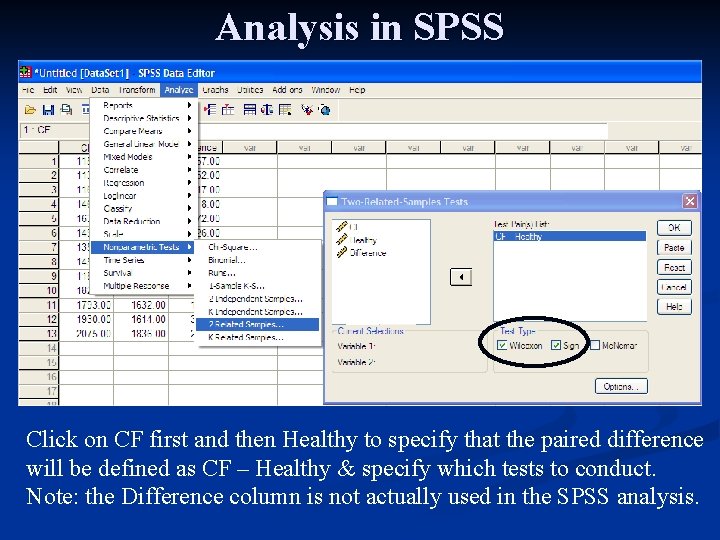This screenshot has height=540, width=720.
Task: Expand the Compare Means submenu arrow
Action: [x=189, y=131]
